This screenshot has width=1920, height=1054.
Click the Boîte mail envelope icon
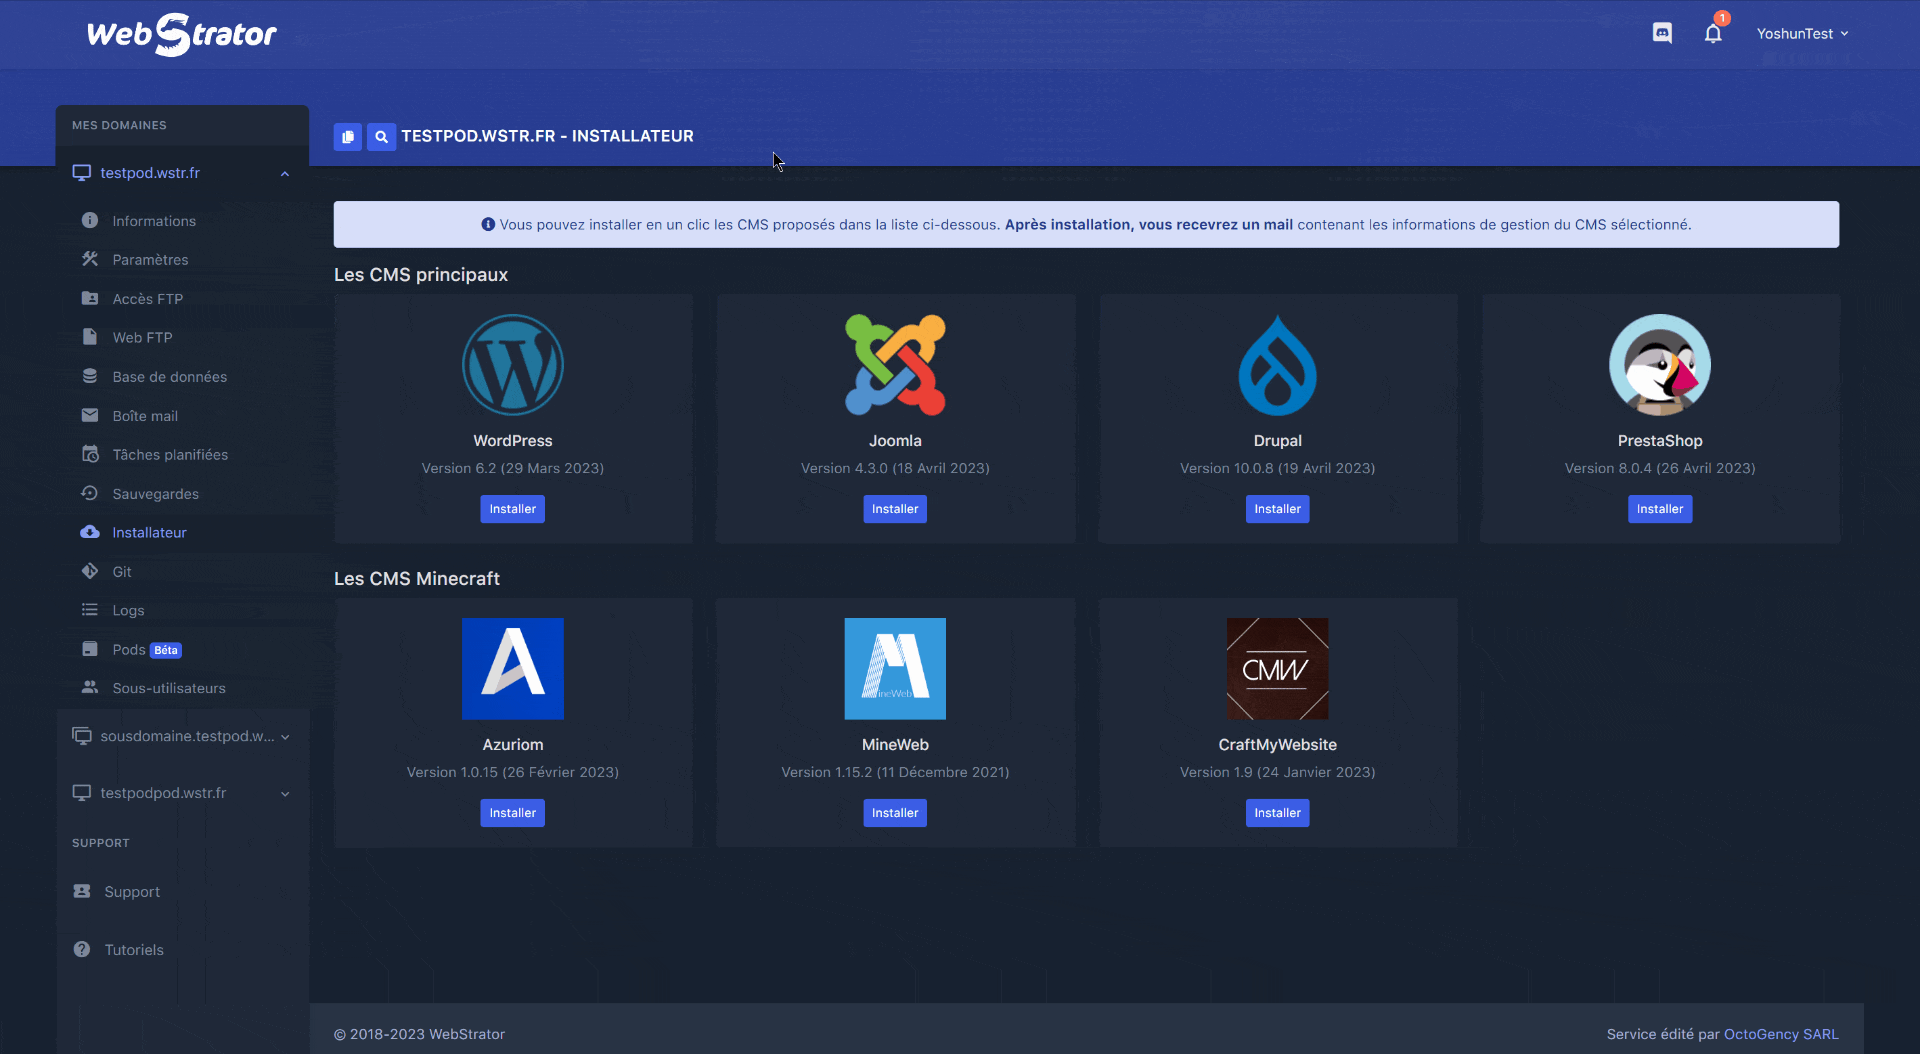90,415
